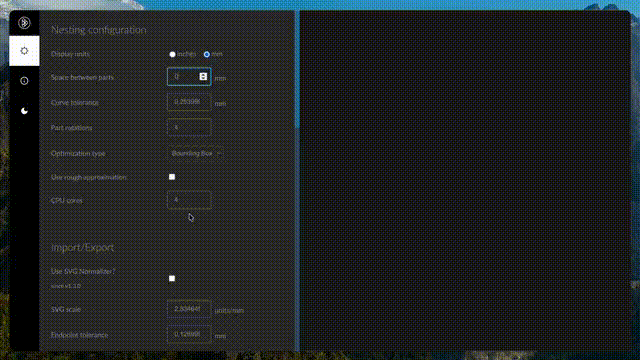Click the Endpoint tolerance input field

189,334
